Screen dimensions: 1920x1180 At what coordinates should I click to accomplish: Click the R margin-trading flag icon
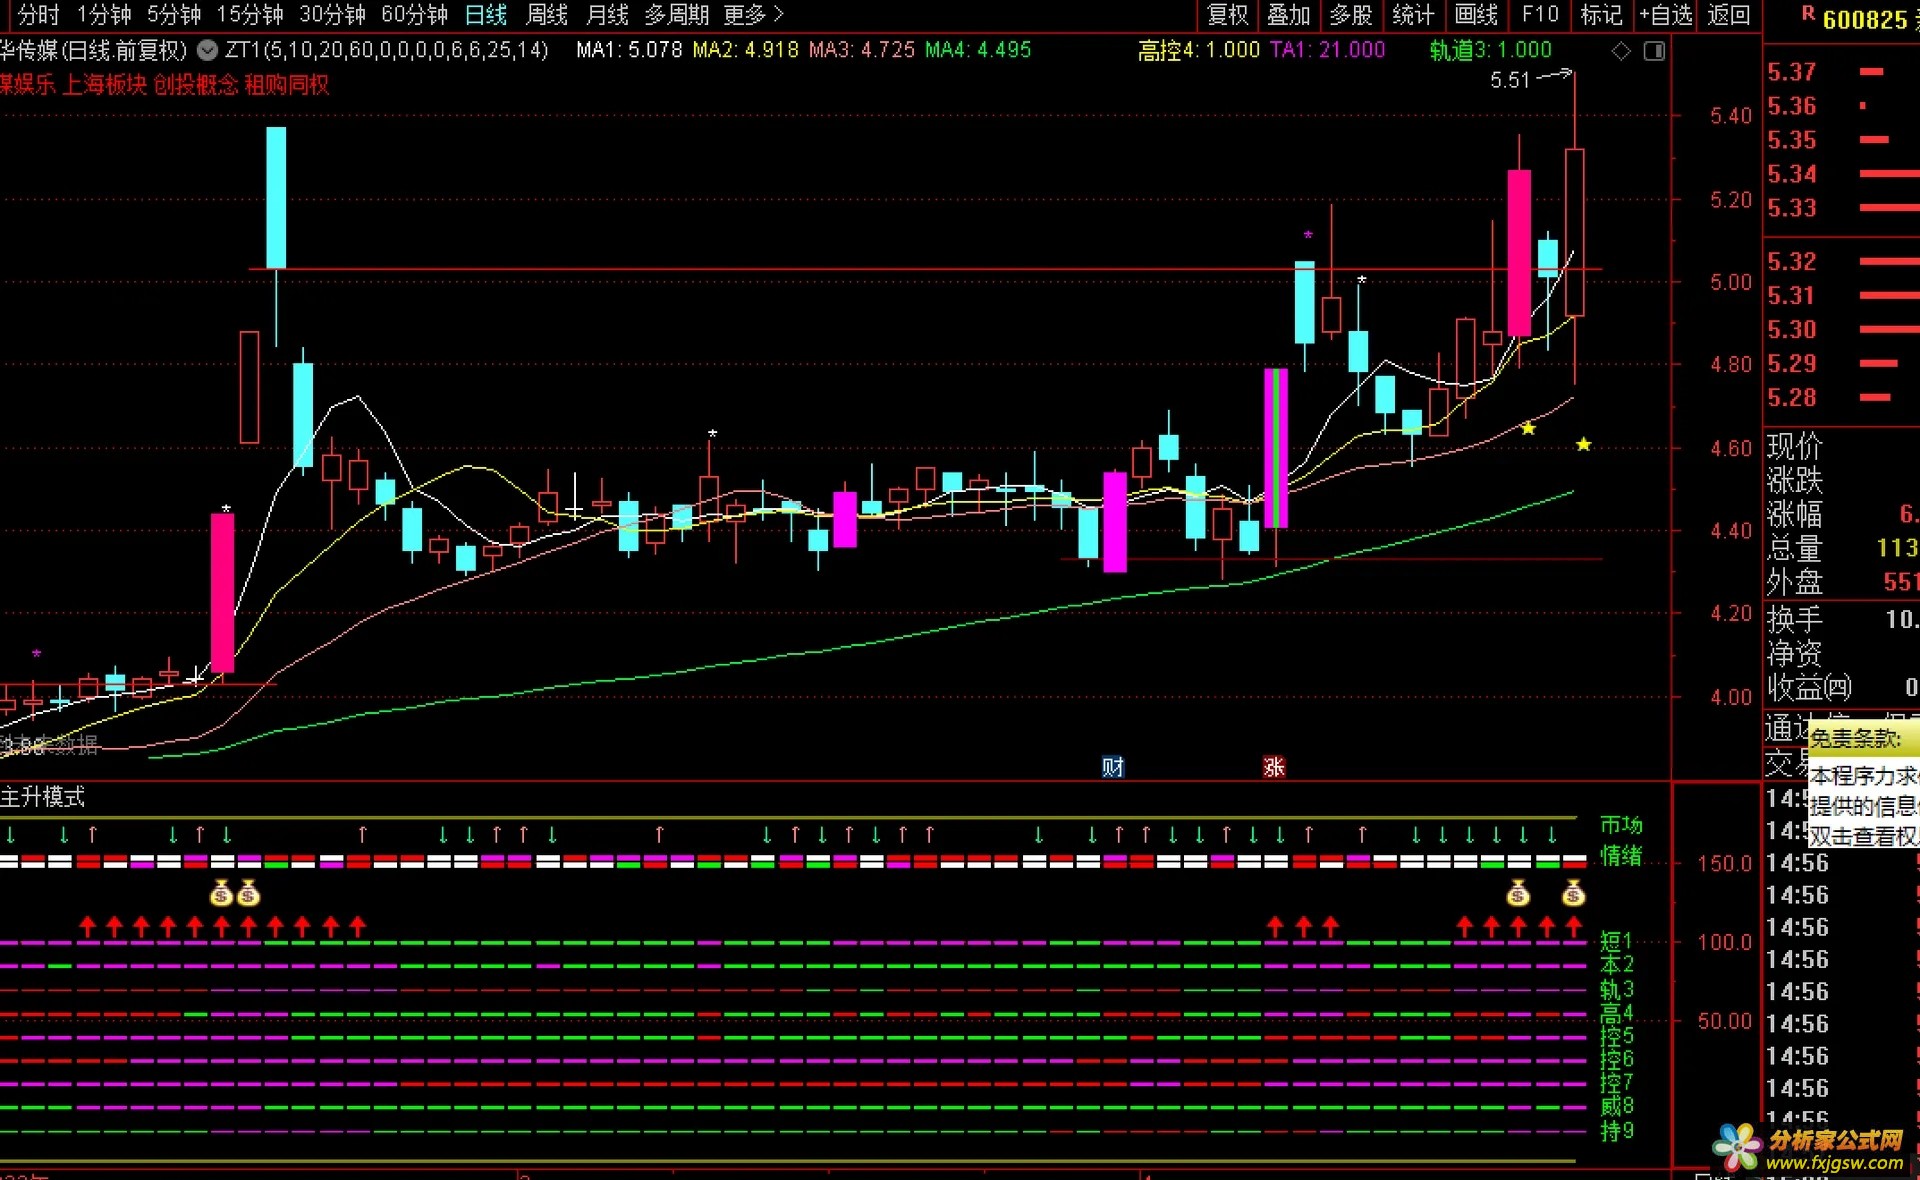coord(1808,14)
